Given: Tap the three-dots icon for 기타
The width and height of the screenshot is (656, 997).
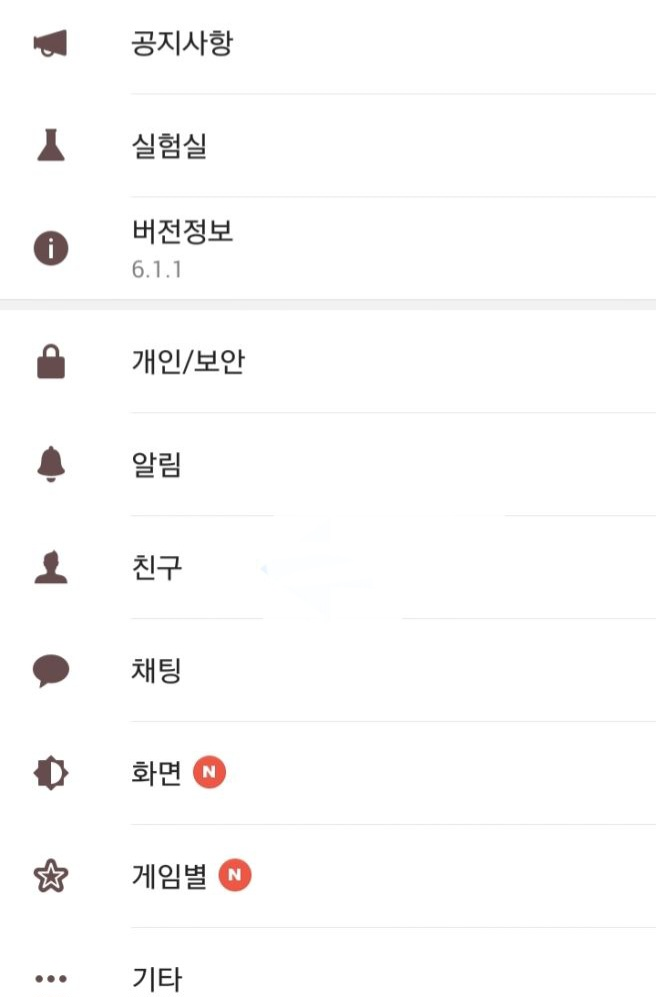Looking at the screenshot, I should 51,979.
